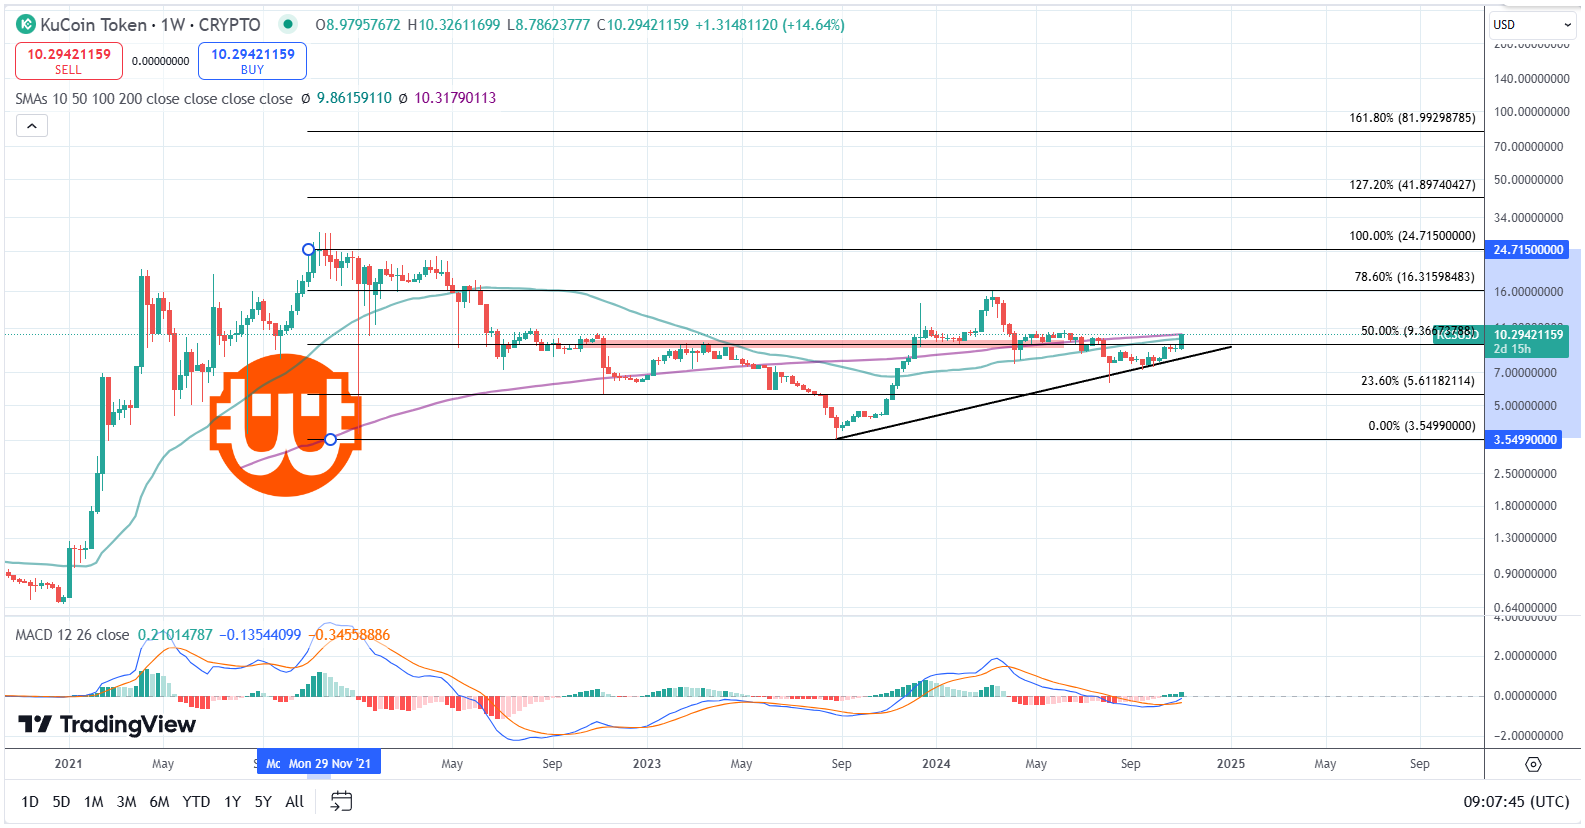Select the 6M time range
The height and width of the screenshot is (828, 1585).
tap(159, 802)
